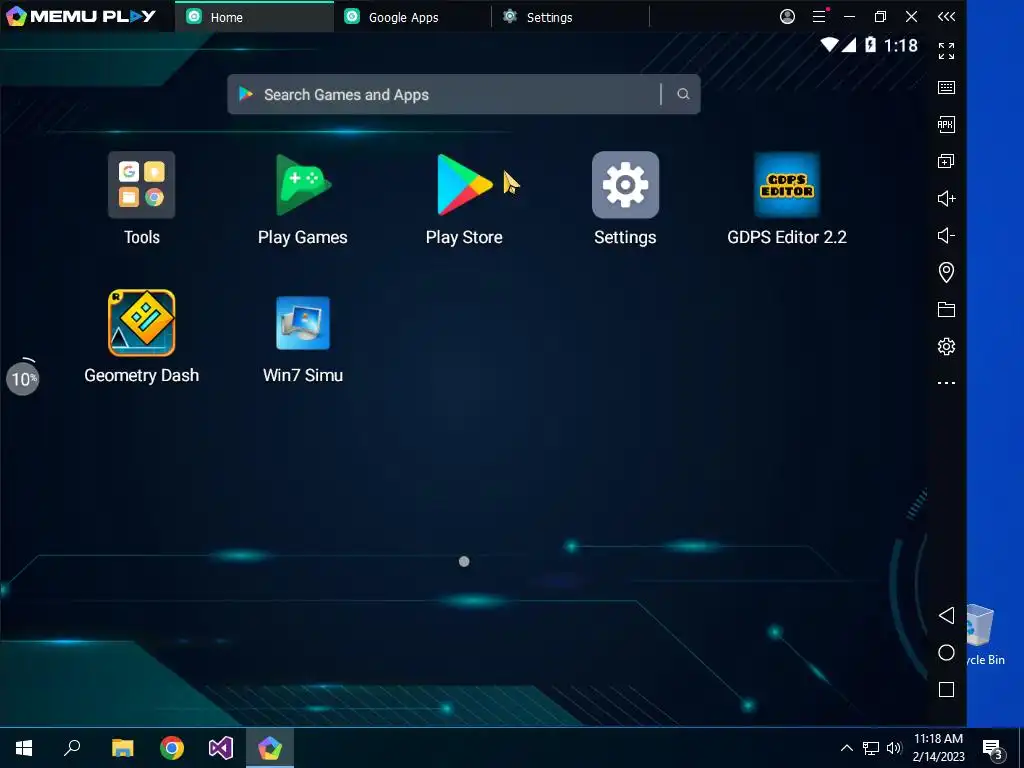1024x768 pixels.
Task: Click the 10% floating indicator
Action: click(23, 378)
